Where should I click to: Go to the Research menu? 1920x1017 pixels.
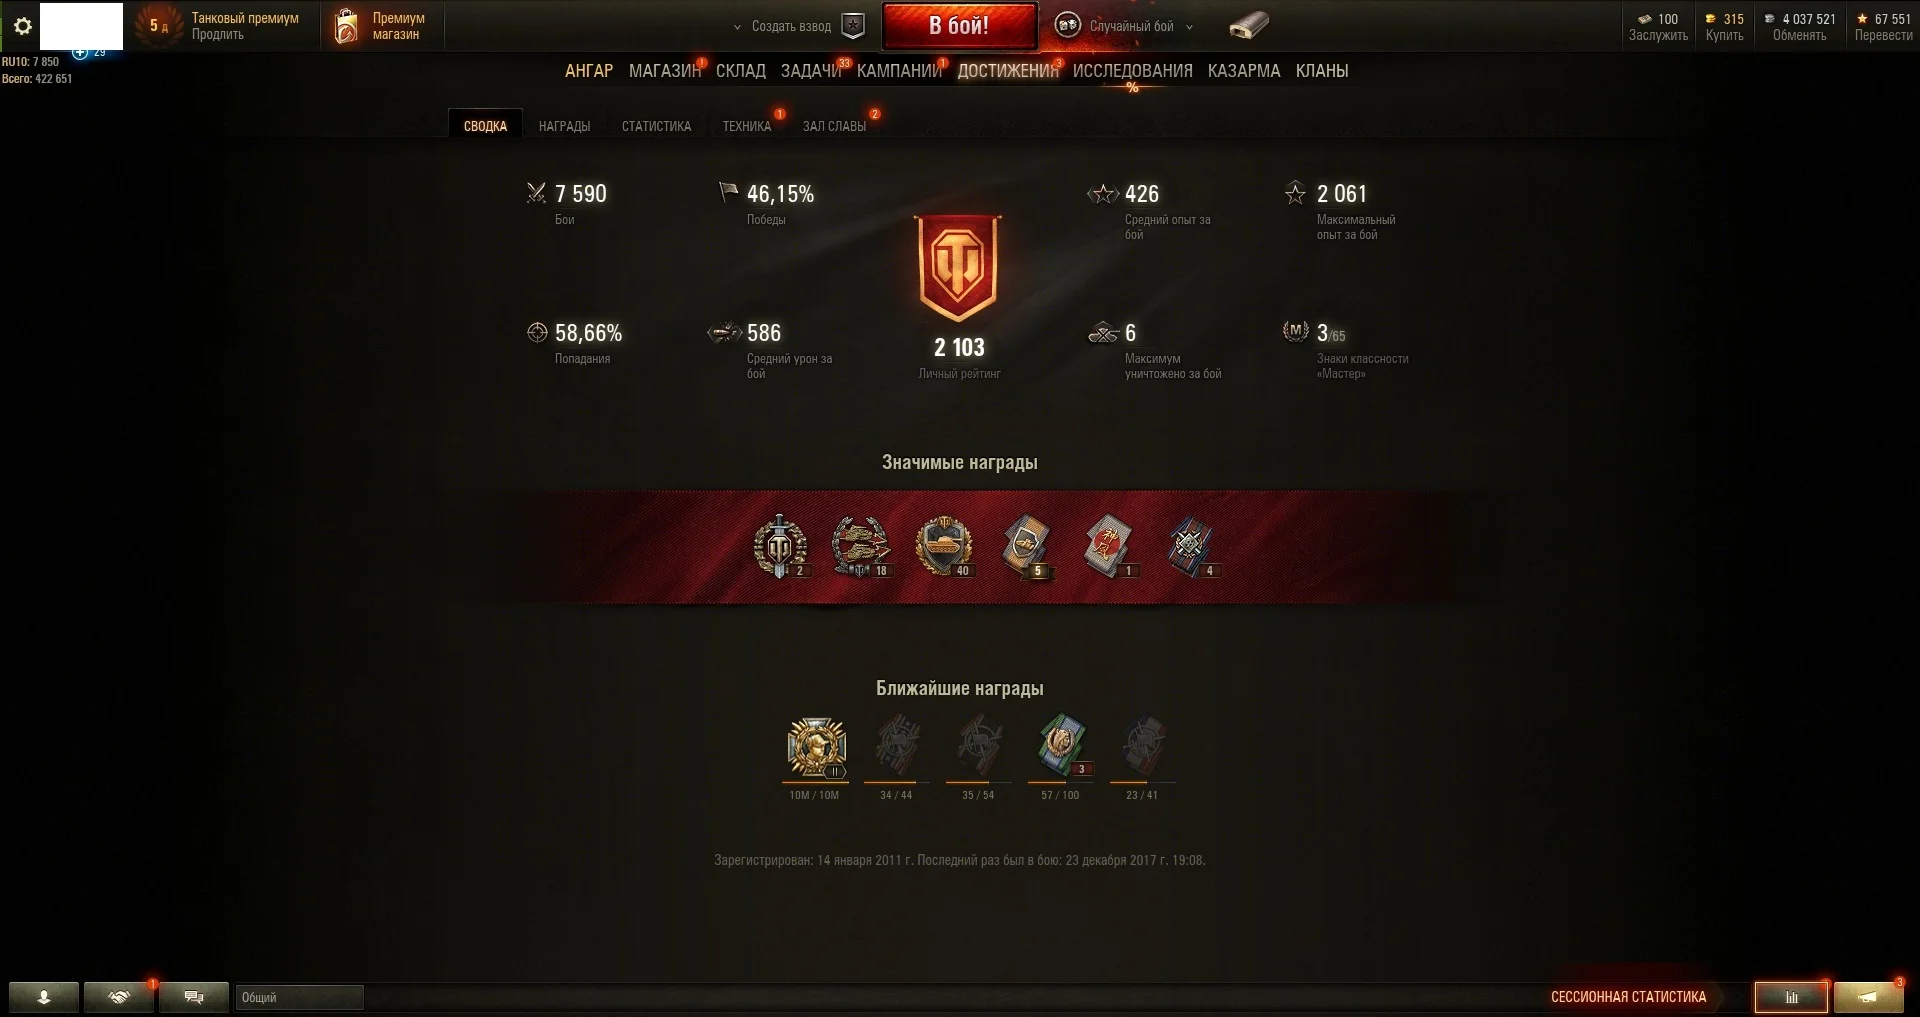(x=1132, y=71)
